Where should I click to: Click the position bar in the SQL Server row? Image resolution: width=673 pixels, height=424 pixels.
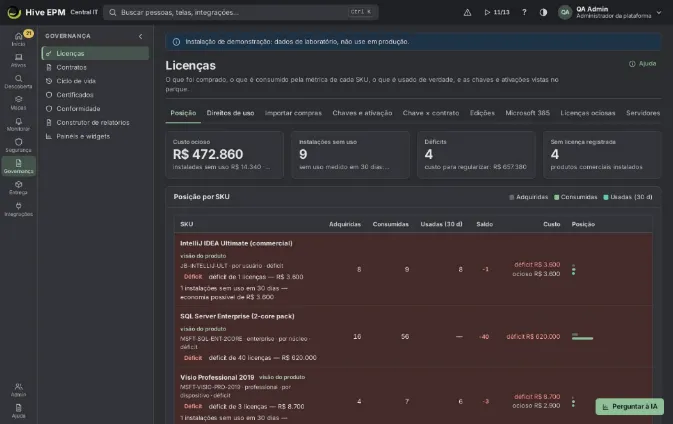click(x=582, y=337)
